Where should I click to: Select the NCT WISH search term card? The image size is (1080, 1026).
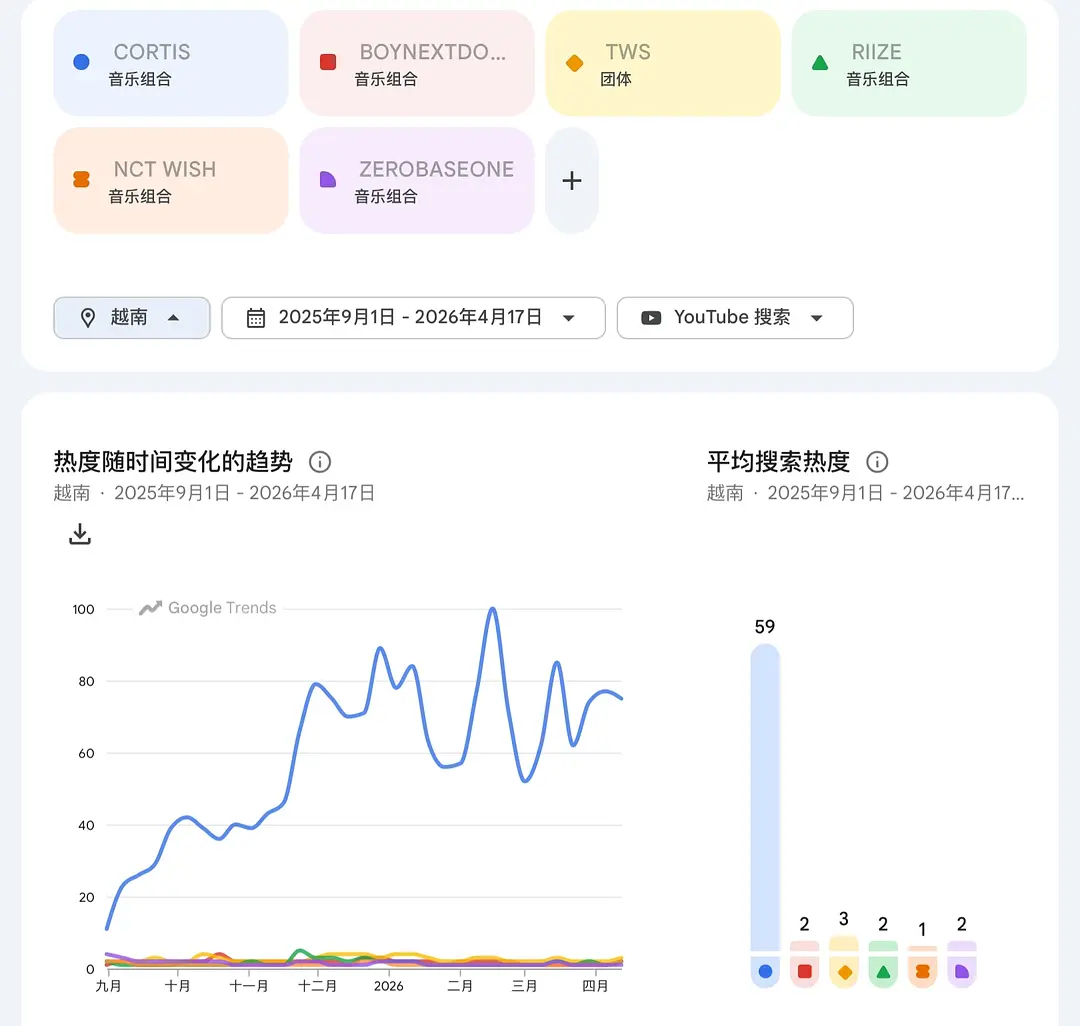point(171,180)
